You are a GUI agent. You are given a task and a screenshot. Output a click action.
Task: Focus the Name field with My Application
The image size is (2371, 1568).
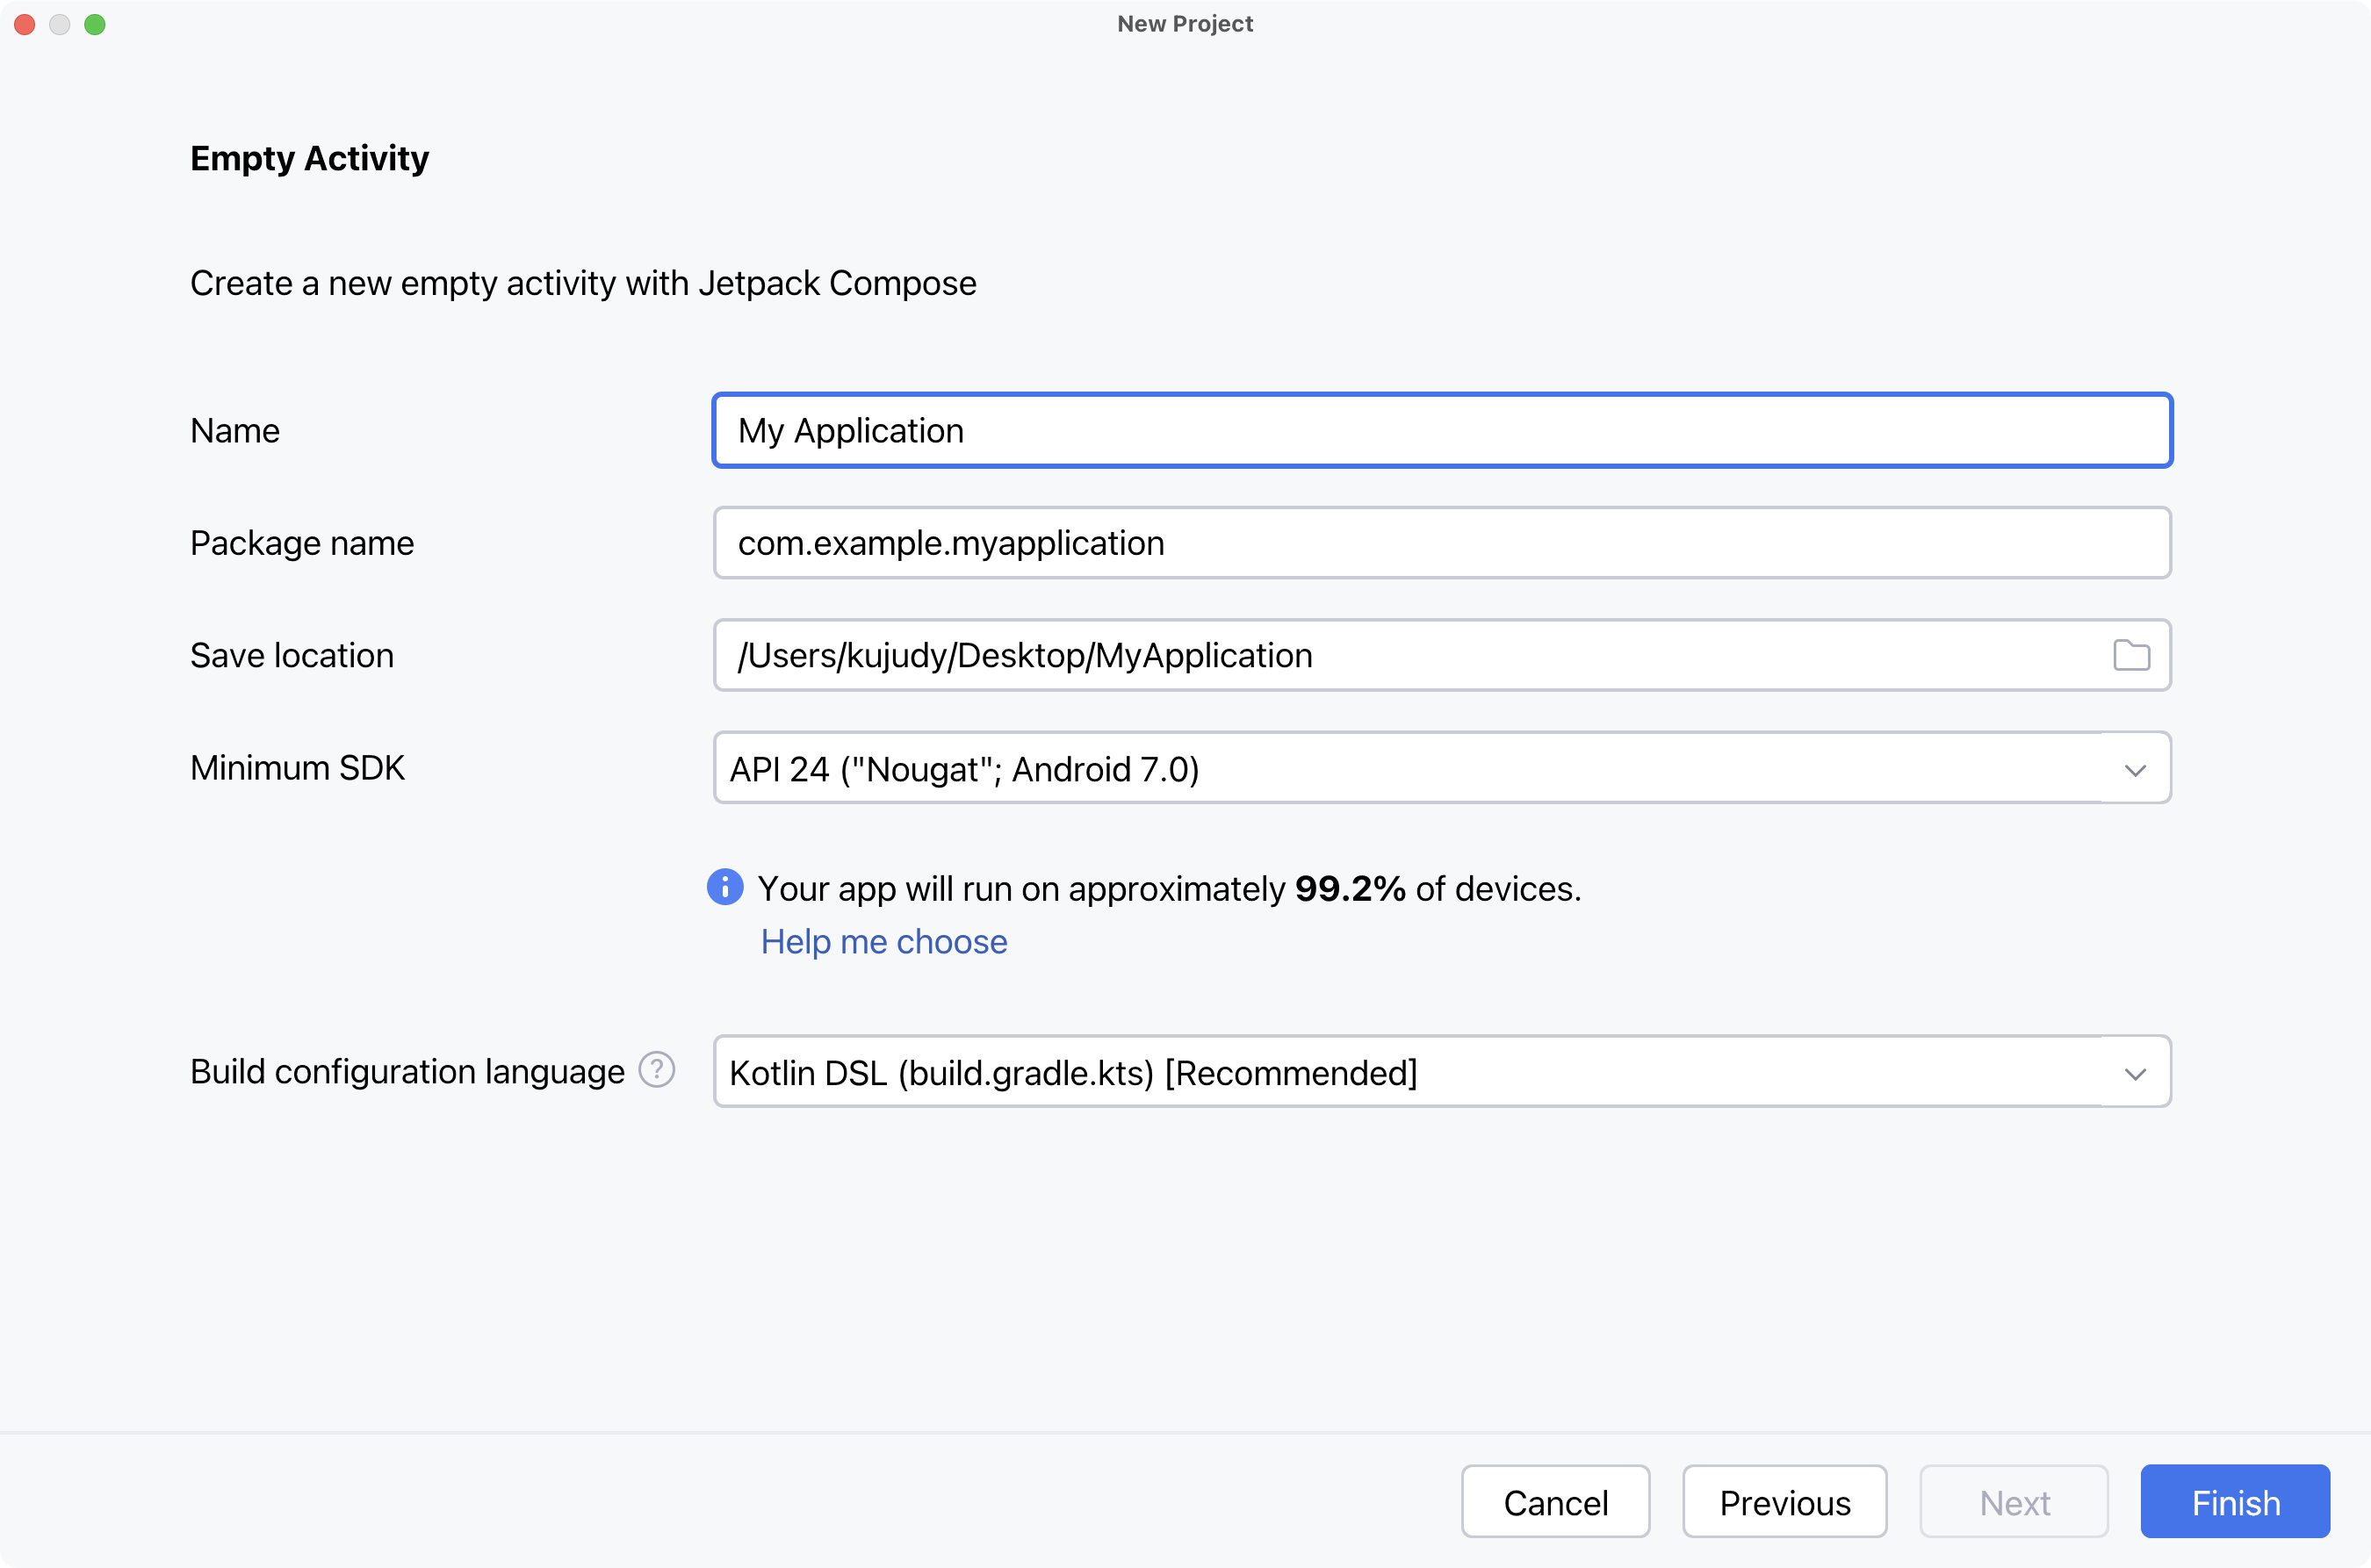click(x=1442, y=431)
